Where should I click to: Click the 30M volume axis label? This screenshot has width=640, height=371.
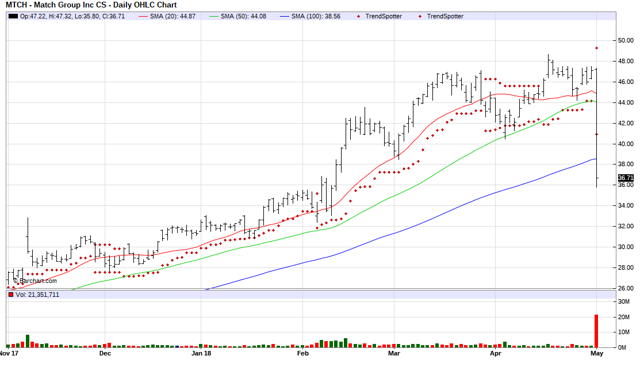click(624, 302)
